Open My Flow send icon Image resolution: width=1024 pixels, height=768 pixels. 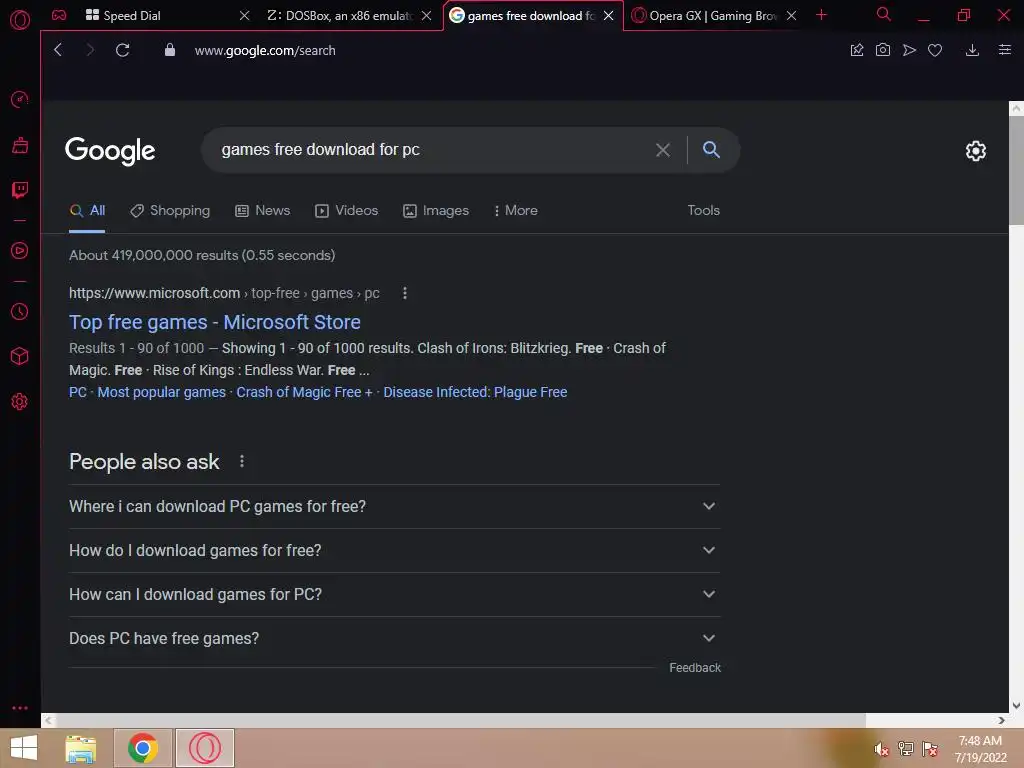909,50
